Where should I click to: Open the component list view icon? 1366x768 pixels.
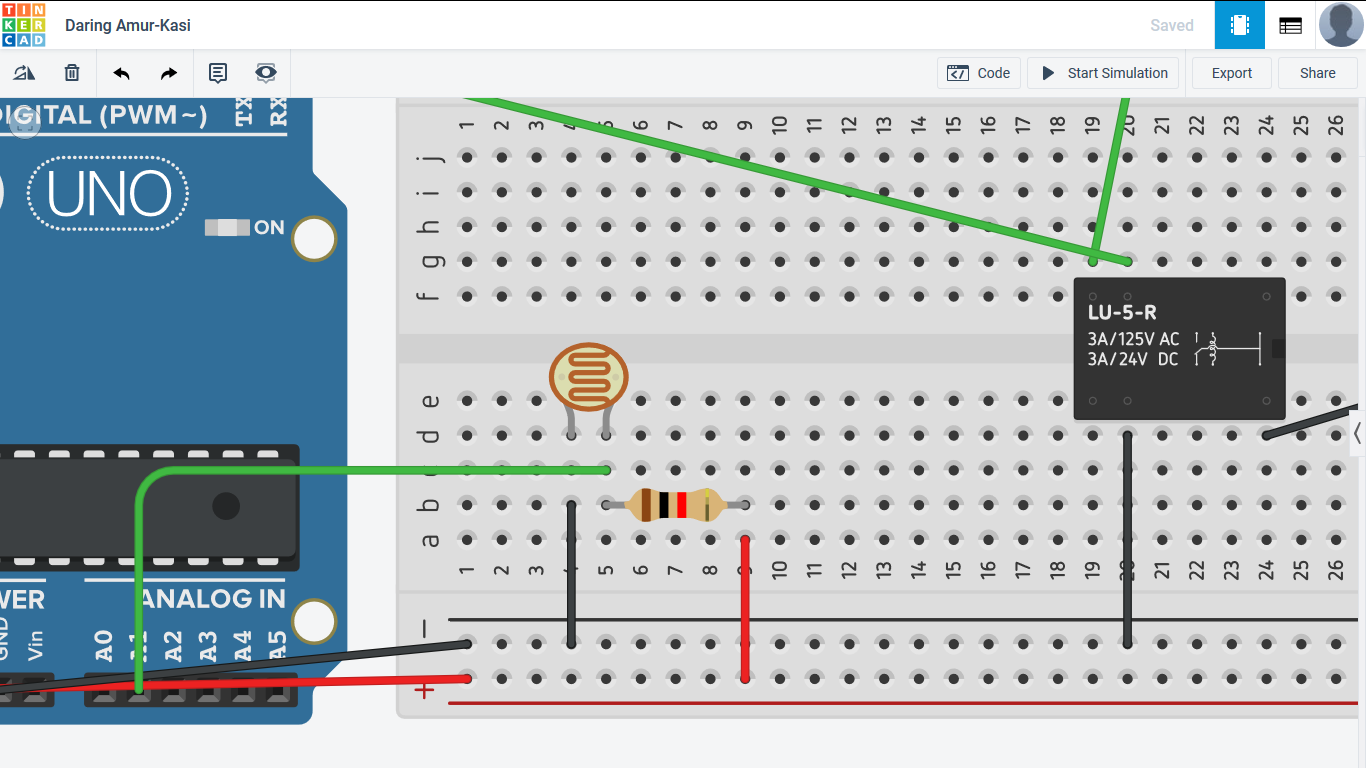tap(1291, 25)
